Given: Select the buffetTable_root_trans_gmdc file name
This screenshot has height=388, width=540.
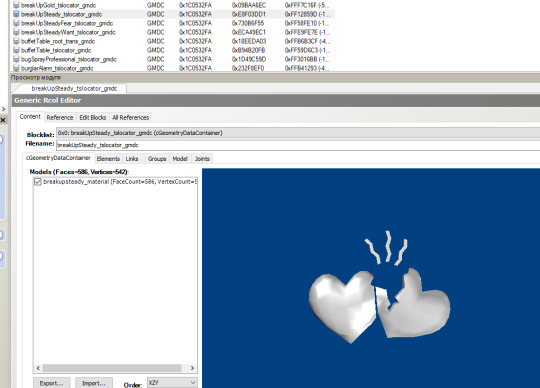Looking at the screenshot, I should tap(58, 41).
